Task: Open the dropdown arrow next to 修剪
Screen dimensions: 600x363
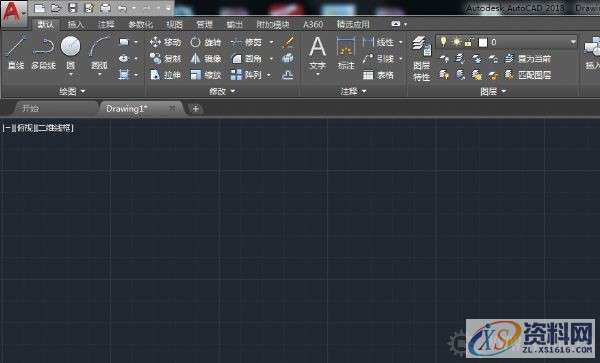Action: coord(271,42)
